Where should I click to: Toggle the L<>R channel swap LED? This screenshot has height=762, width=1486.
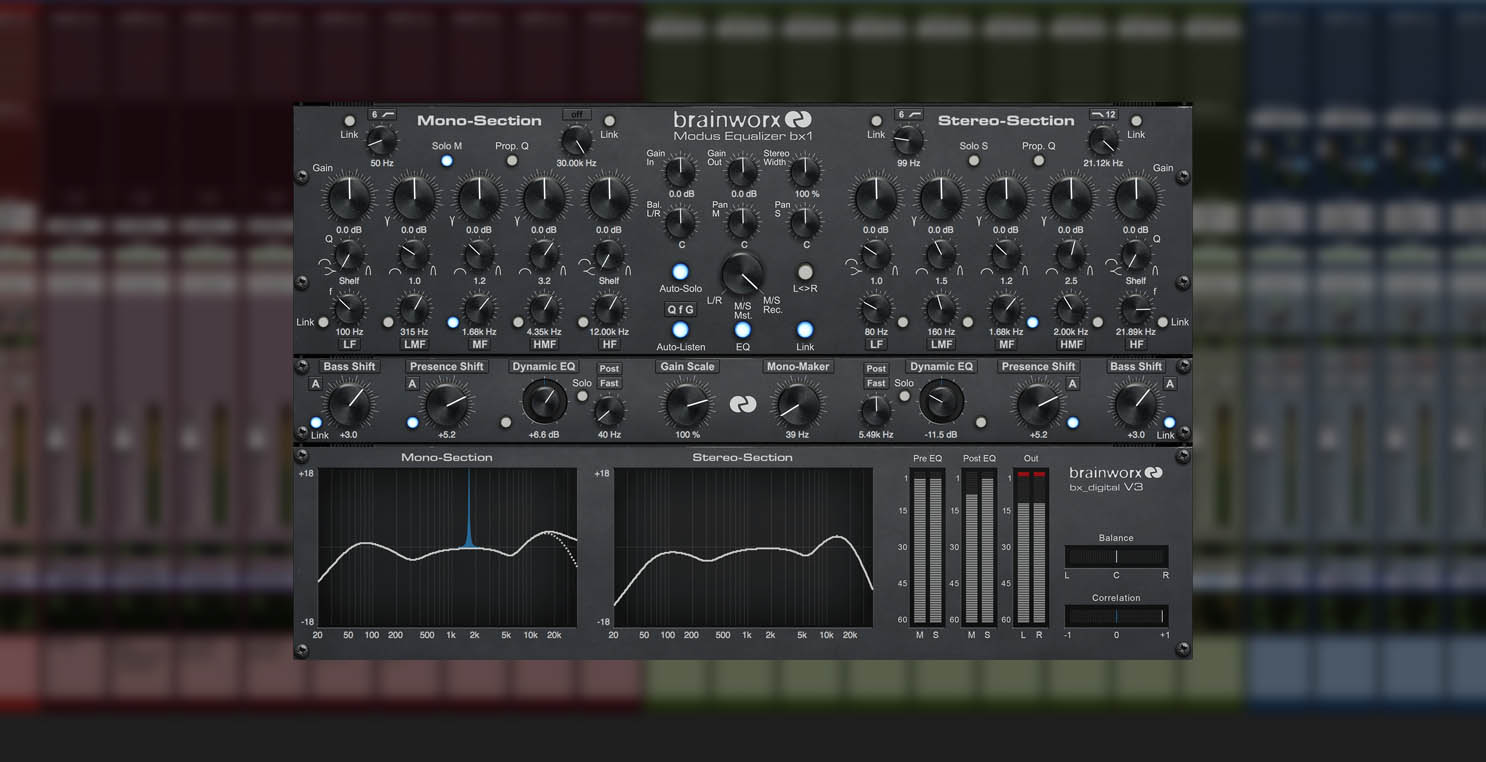pyautogui.click(x=805, y=271)
